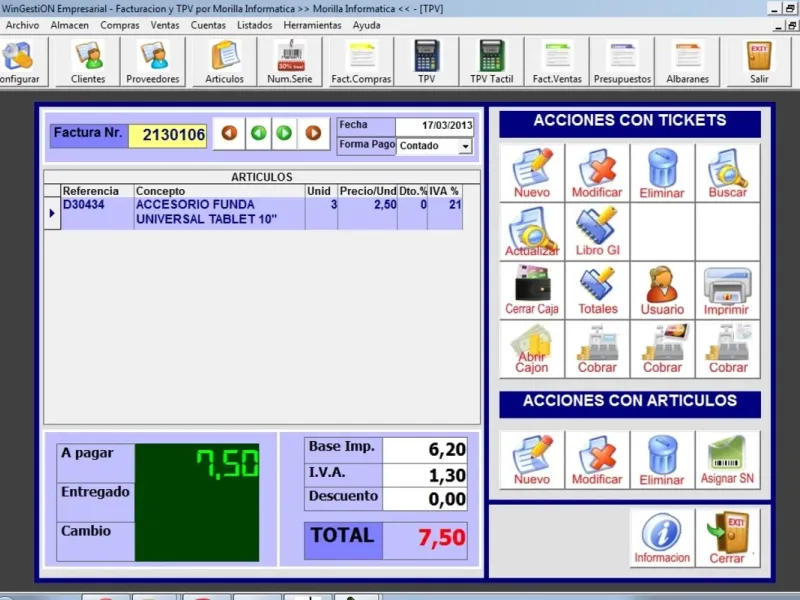This screenshot has height=600, width=800.
Task: Click the Actualizar icon
Action: click(532, 232)
